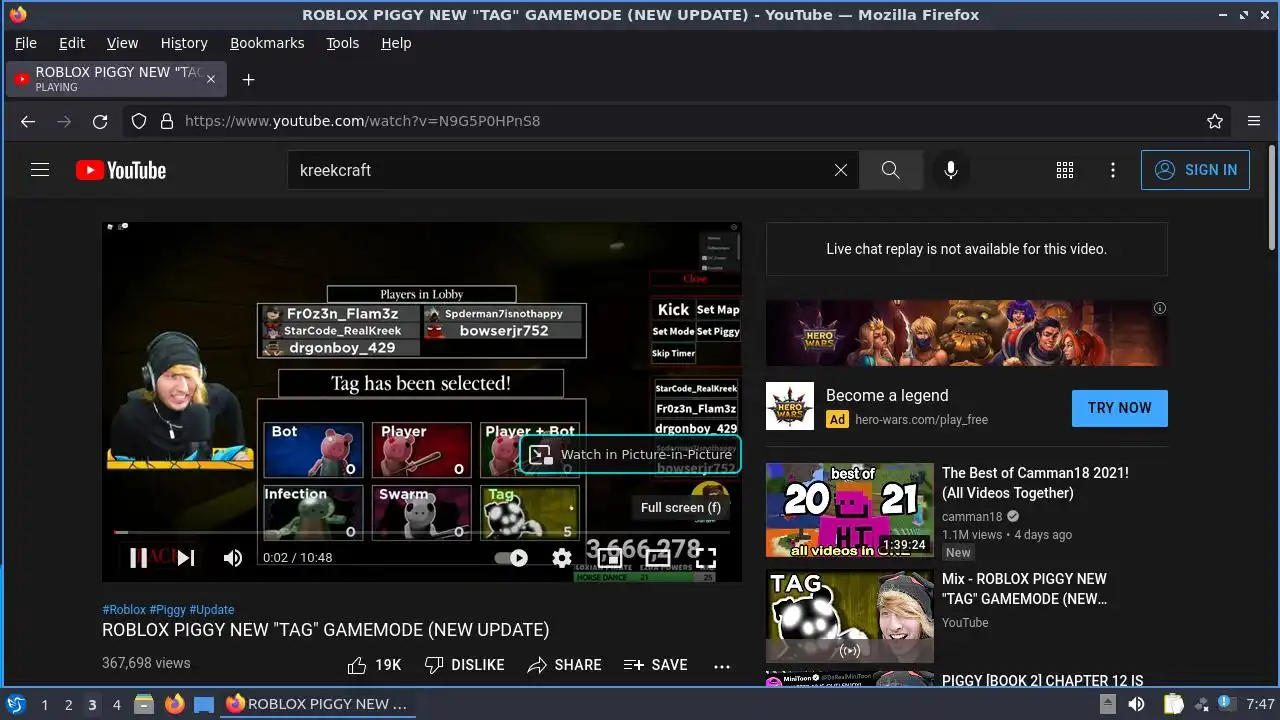Share the video
Image resolution: width=1280 pixels, height=720 pixels.
(564, 665)
